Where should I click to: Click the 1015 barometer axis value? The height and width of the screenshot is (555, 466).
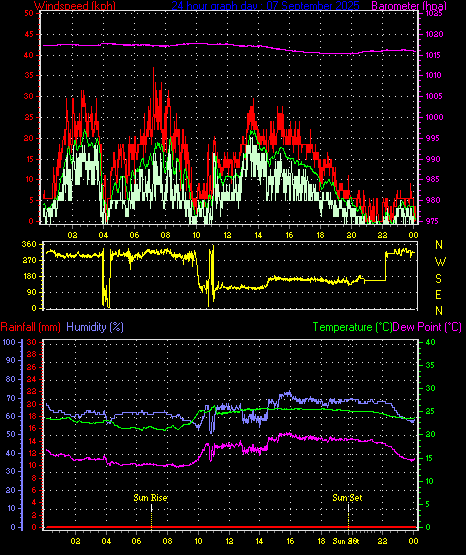(434, 55)
